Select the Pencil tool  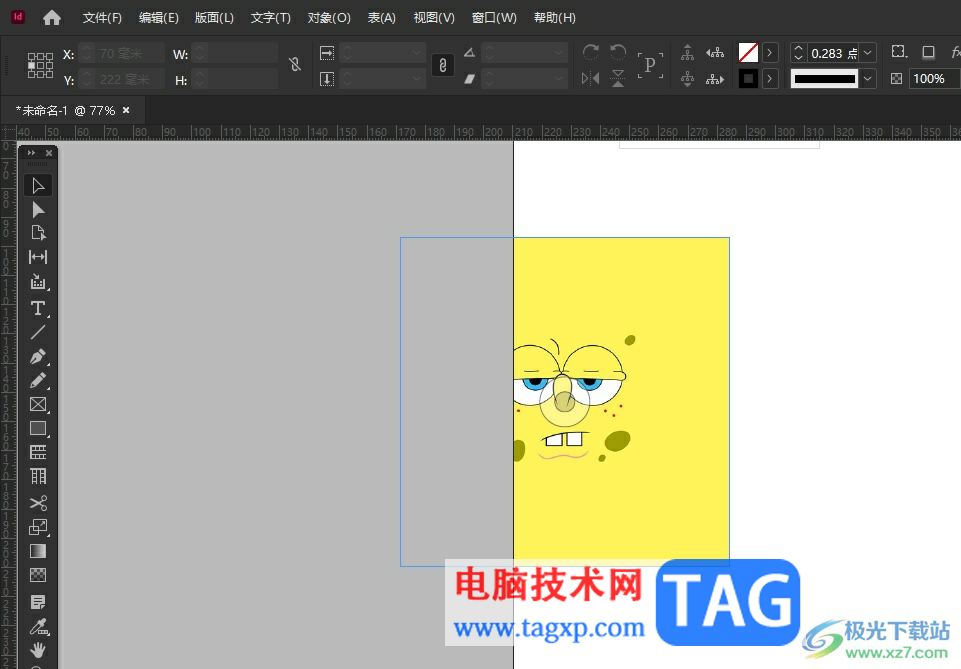point(38,380)
